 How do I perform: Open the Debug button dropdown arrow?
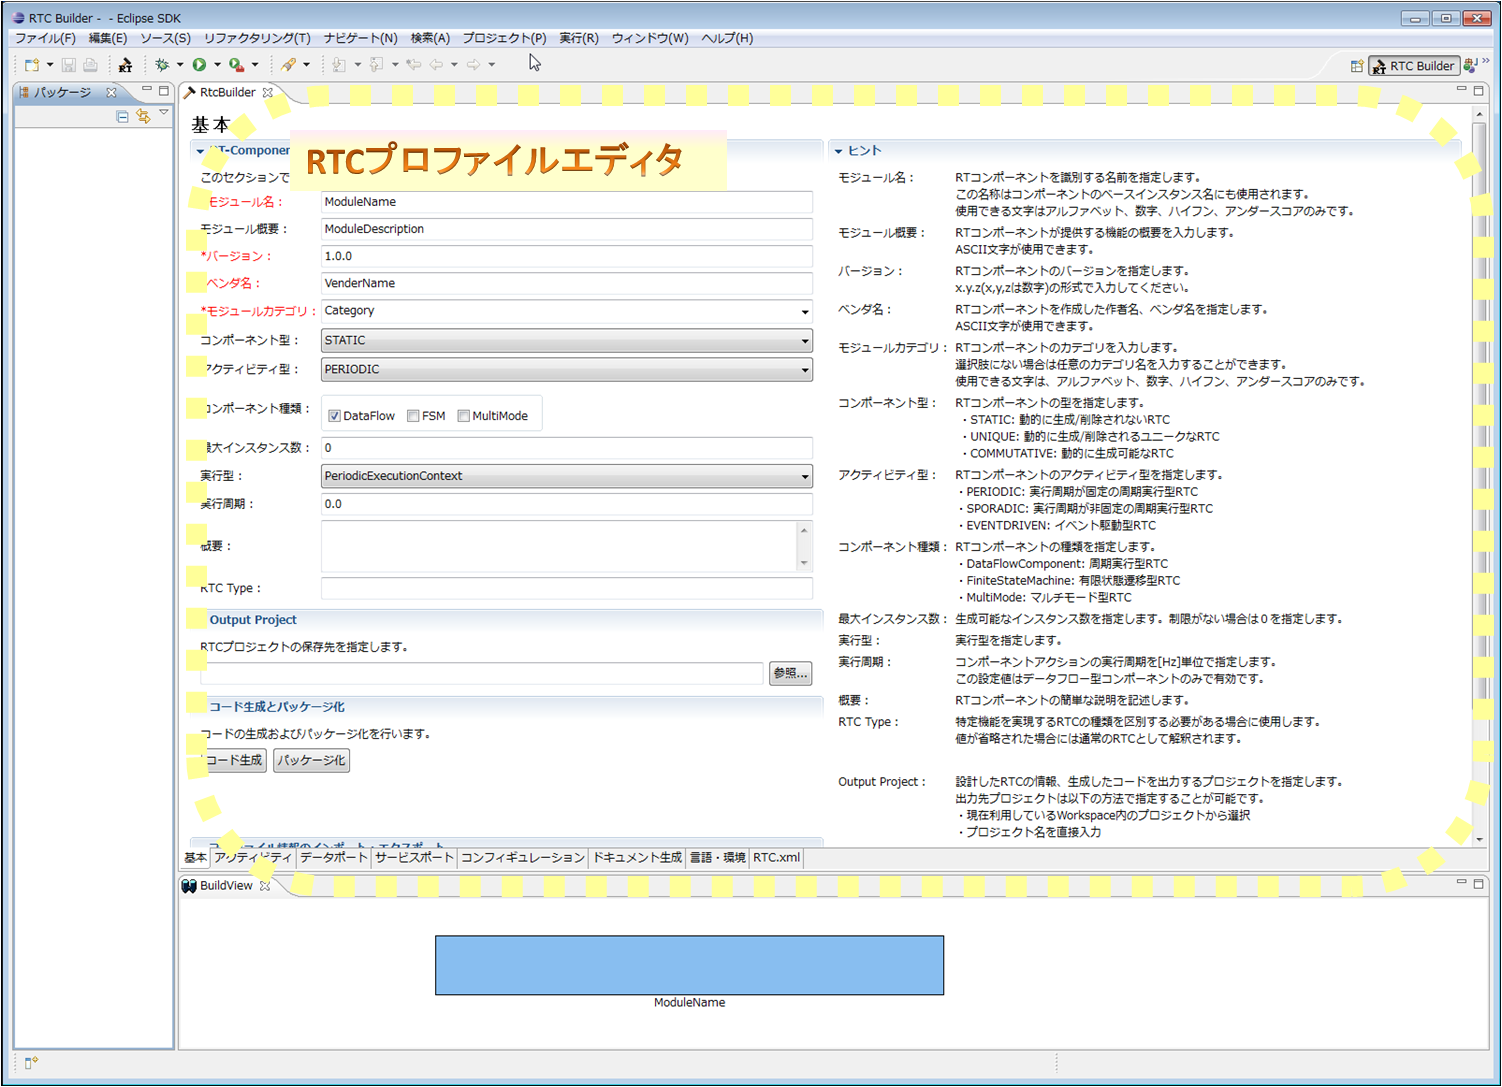(180, 65)
